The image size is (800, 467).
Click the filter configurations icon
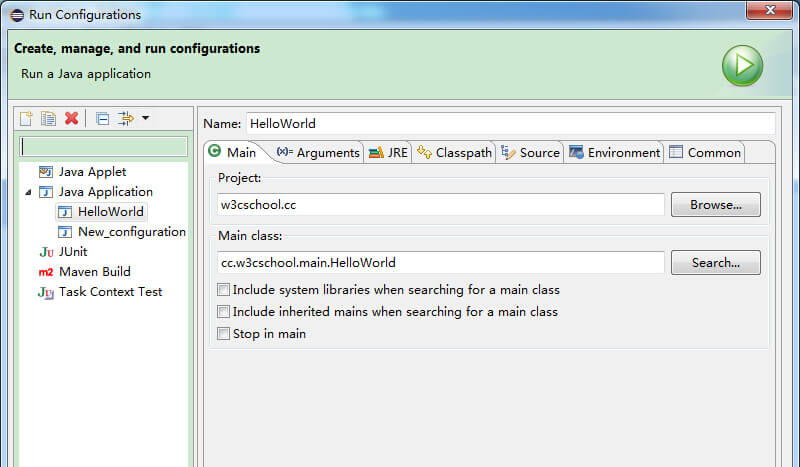125,118
